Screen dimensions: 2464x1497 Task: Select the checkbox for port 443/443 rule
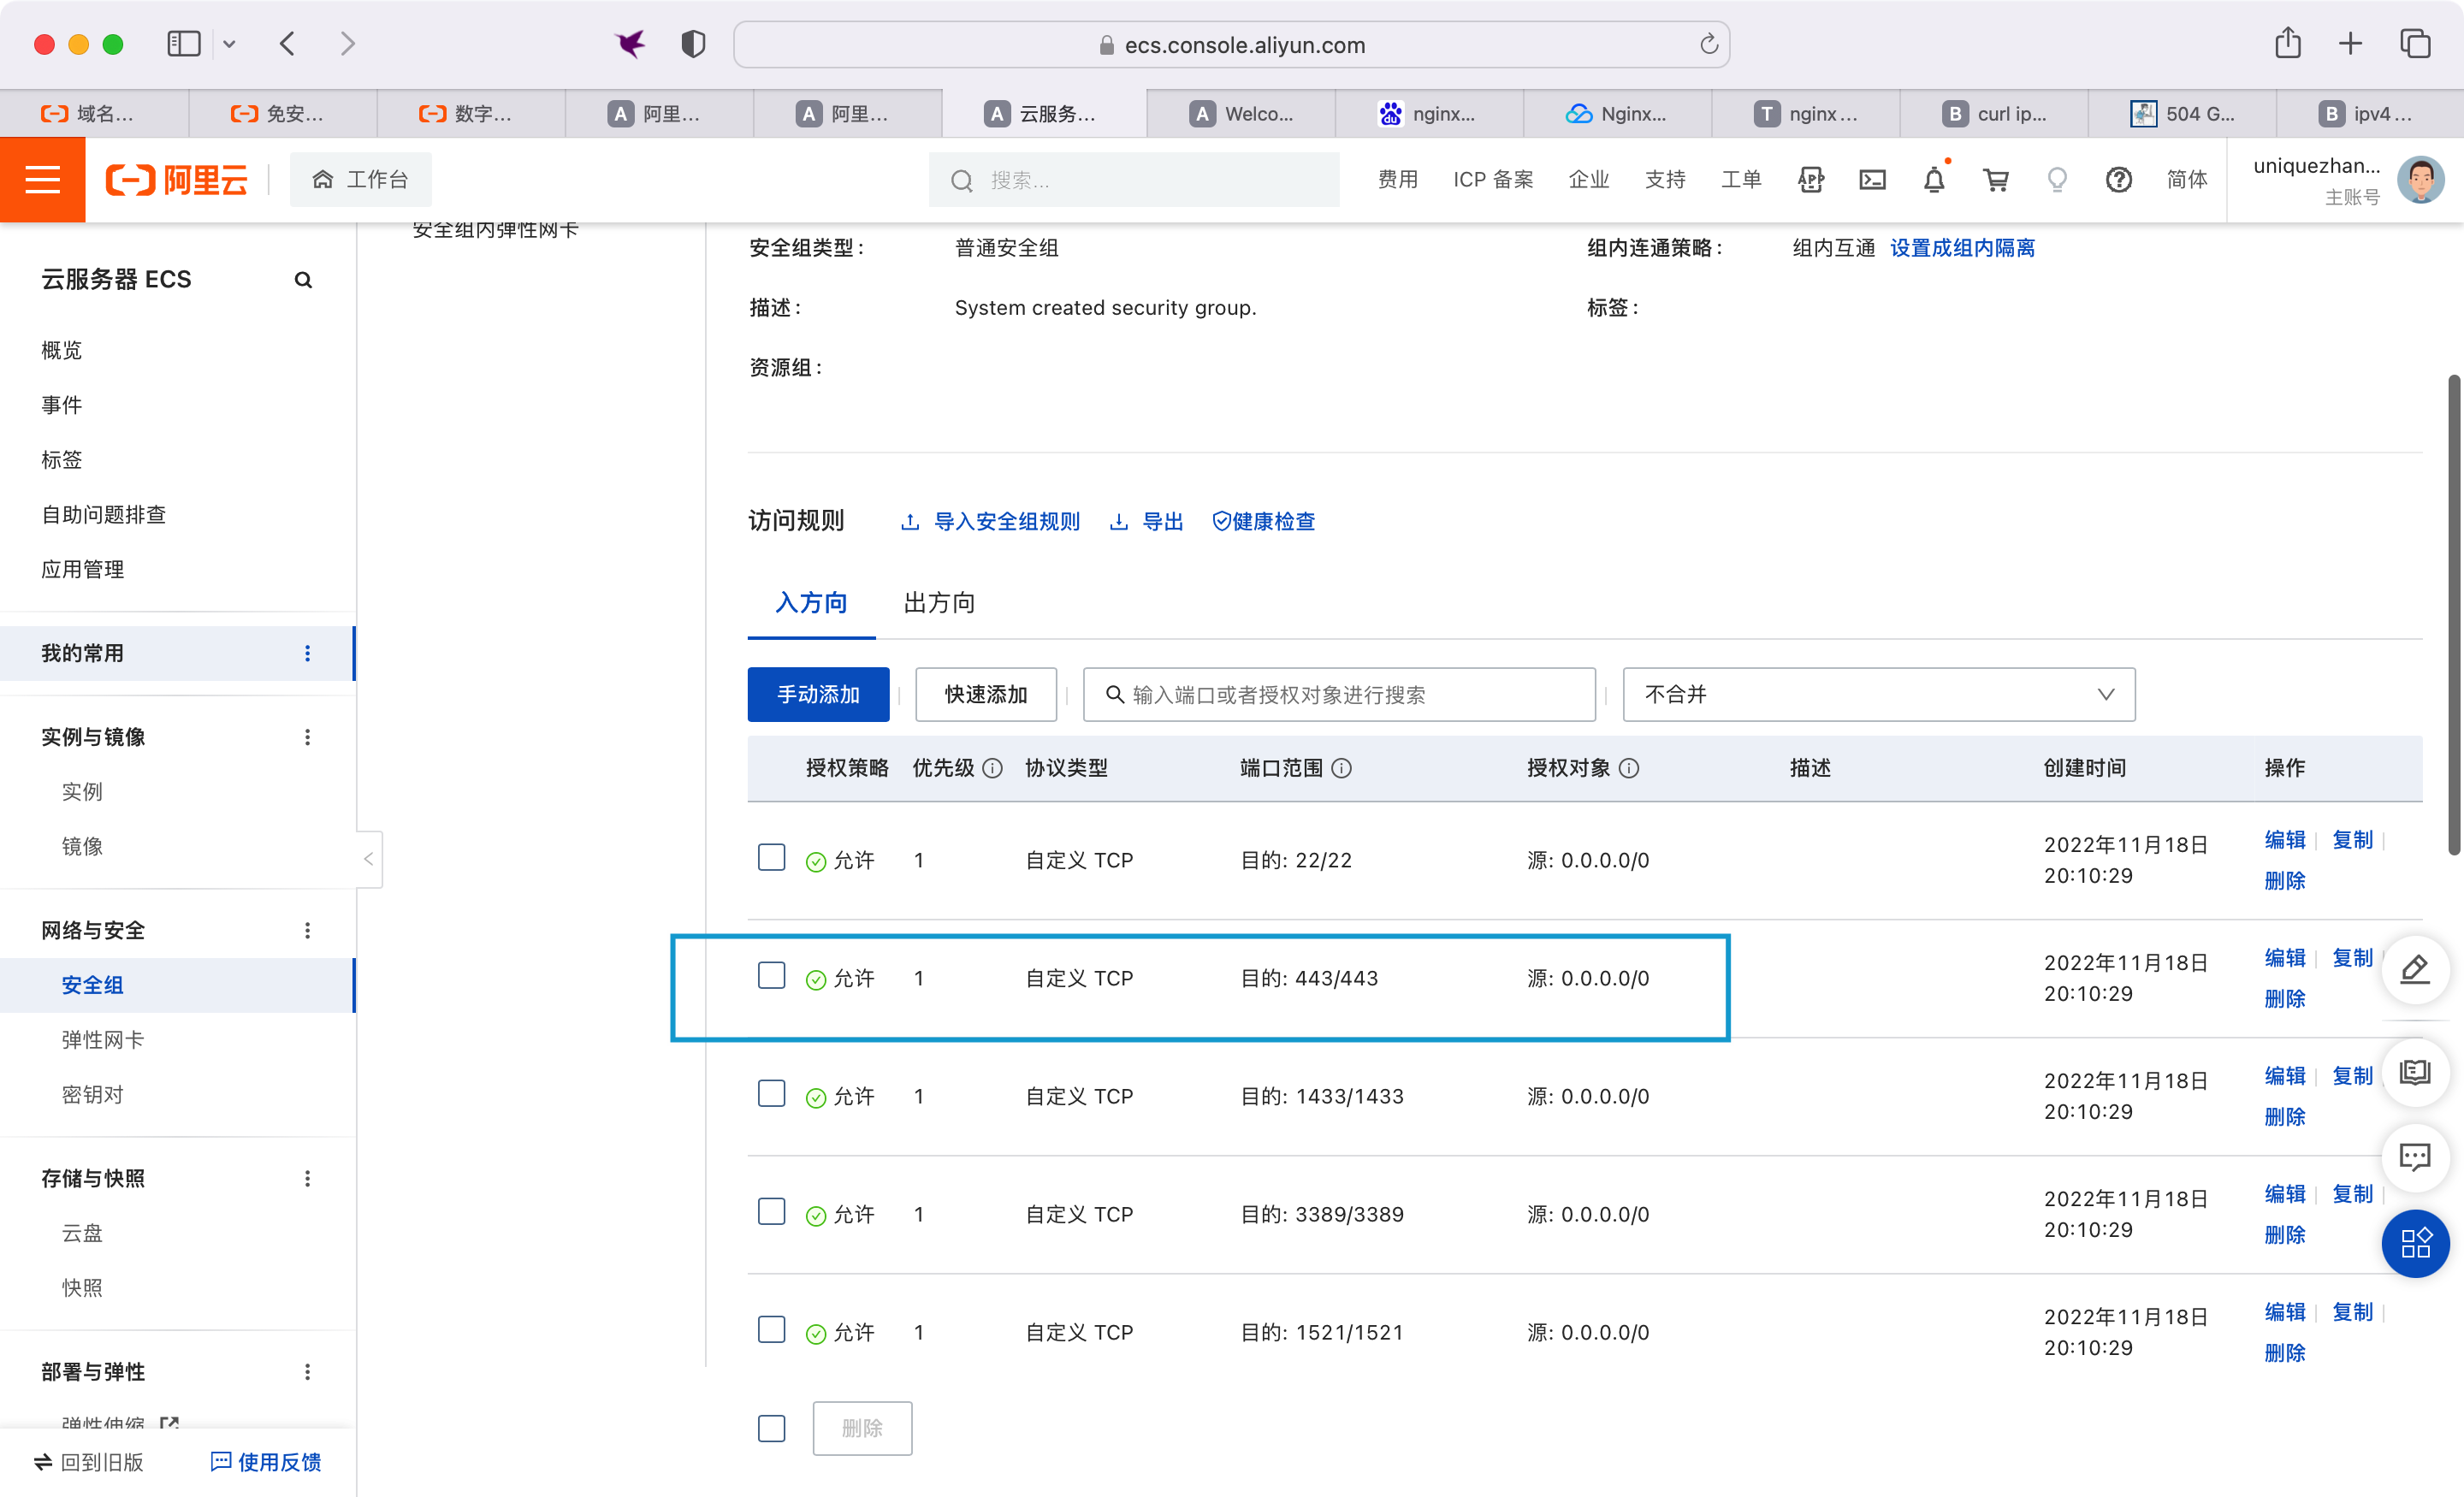click(x=772, y=975)
